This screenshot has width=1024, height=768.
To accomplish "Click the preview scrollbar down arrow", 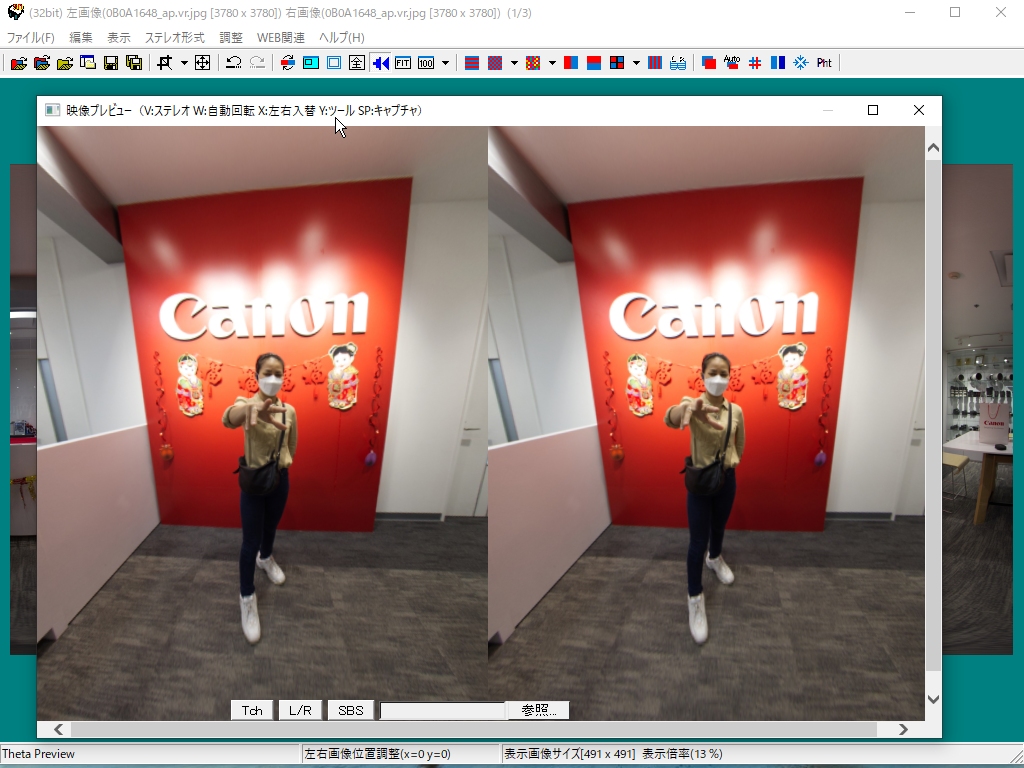I will [933, 699].
